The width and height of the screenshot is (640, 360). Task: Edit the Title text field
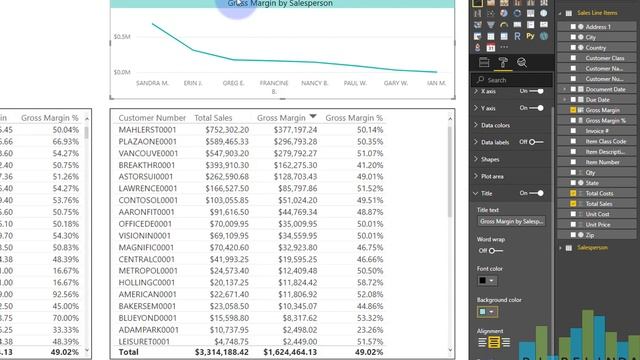511,221
